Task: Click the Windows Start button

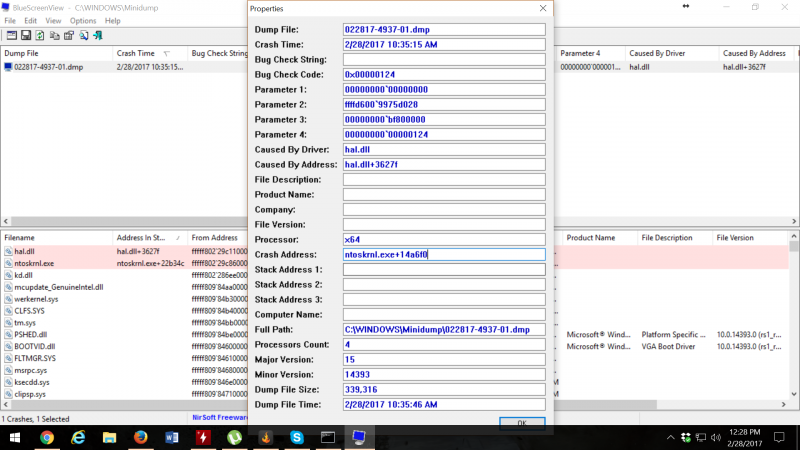Action: tap(15, 437)
